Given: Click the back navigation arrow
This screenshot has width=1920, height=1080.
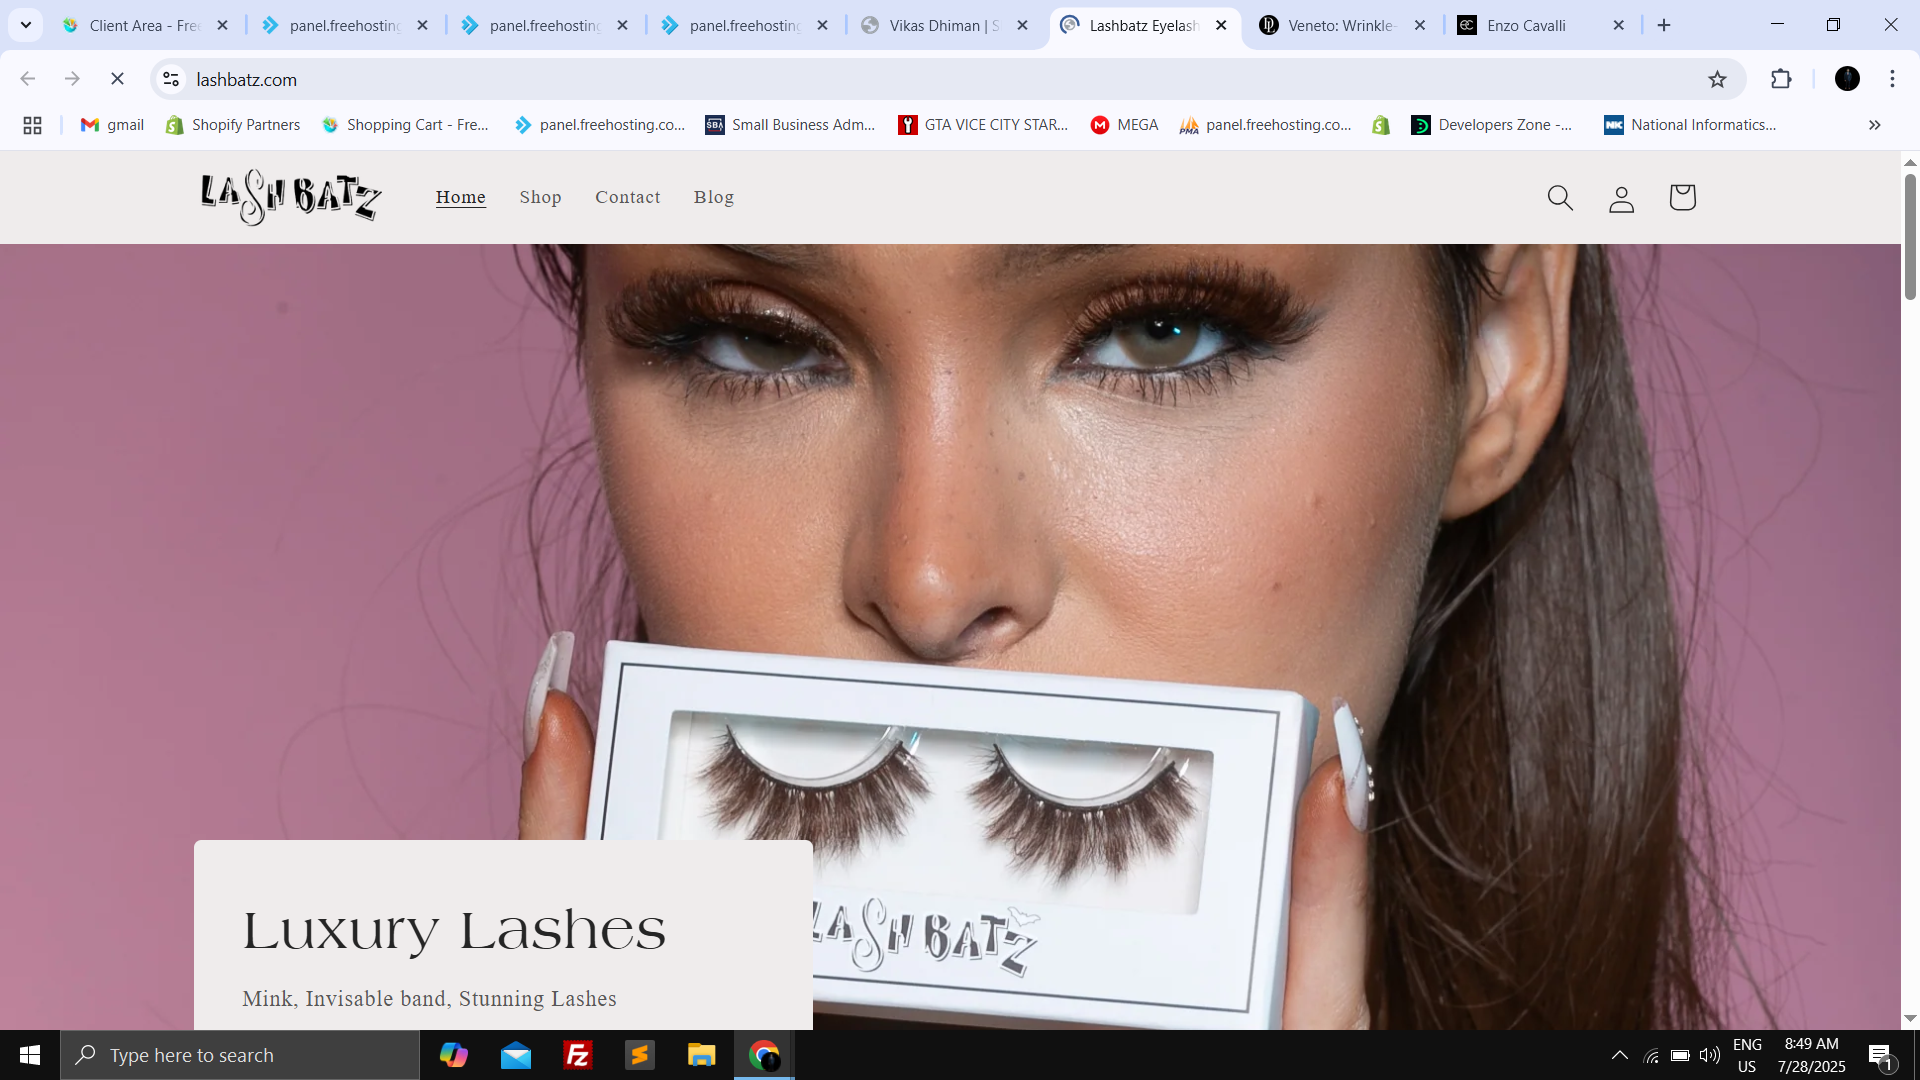Looking at the screenshot, I should 27,79.
